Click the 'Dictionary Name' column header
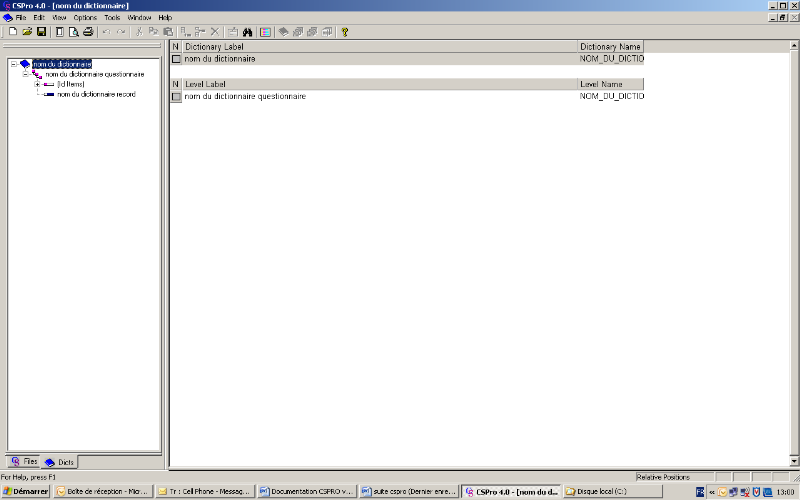 [611, 46]
